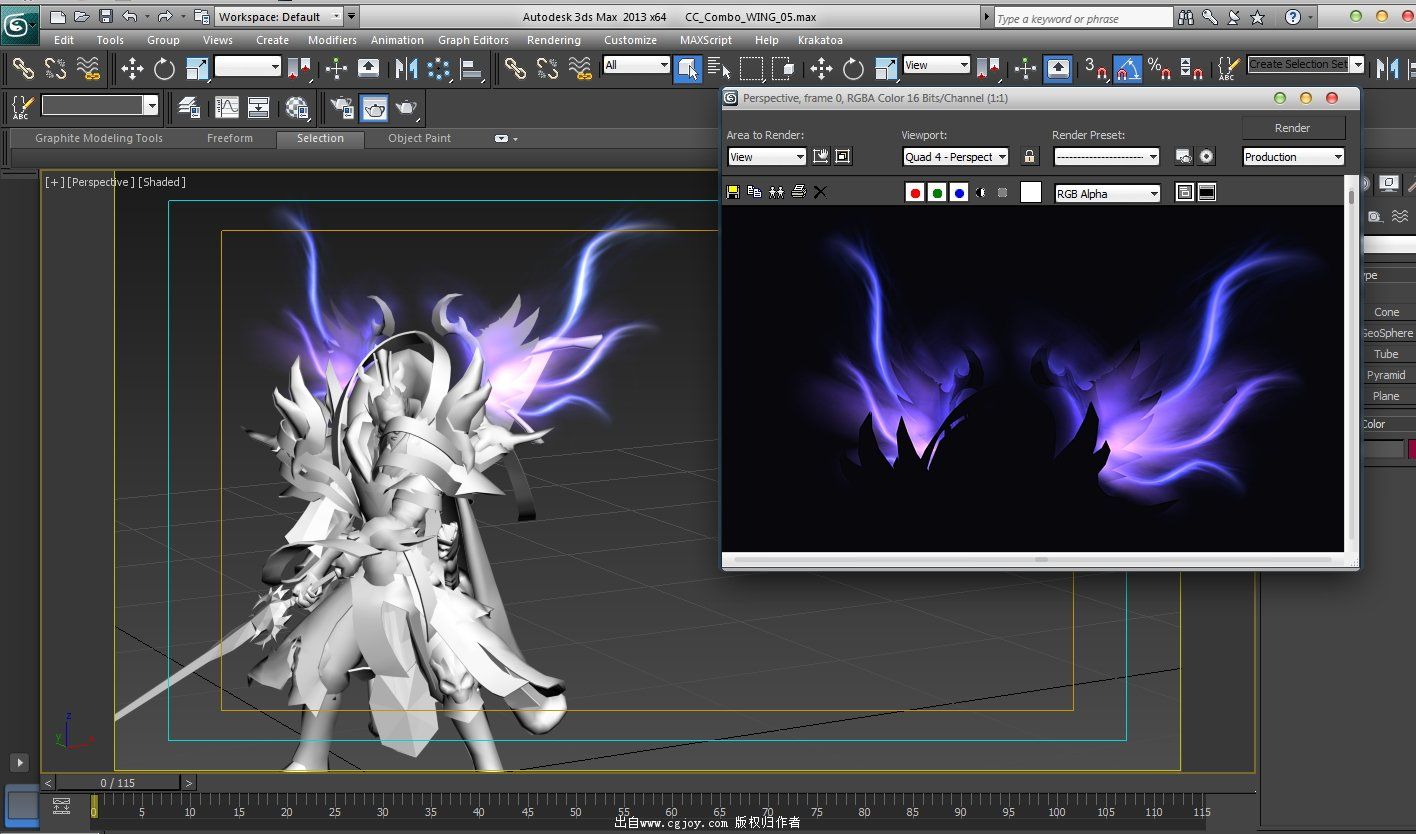Toggle Angle Snap in main toolbar
Viewport: 1416px width, 834px height.
pyautogui.click(x=1128, y=68)
